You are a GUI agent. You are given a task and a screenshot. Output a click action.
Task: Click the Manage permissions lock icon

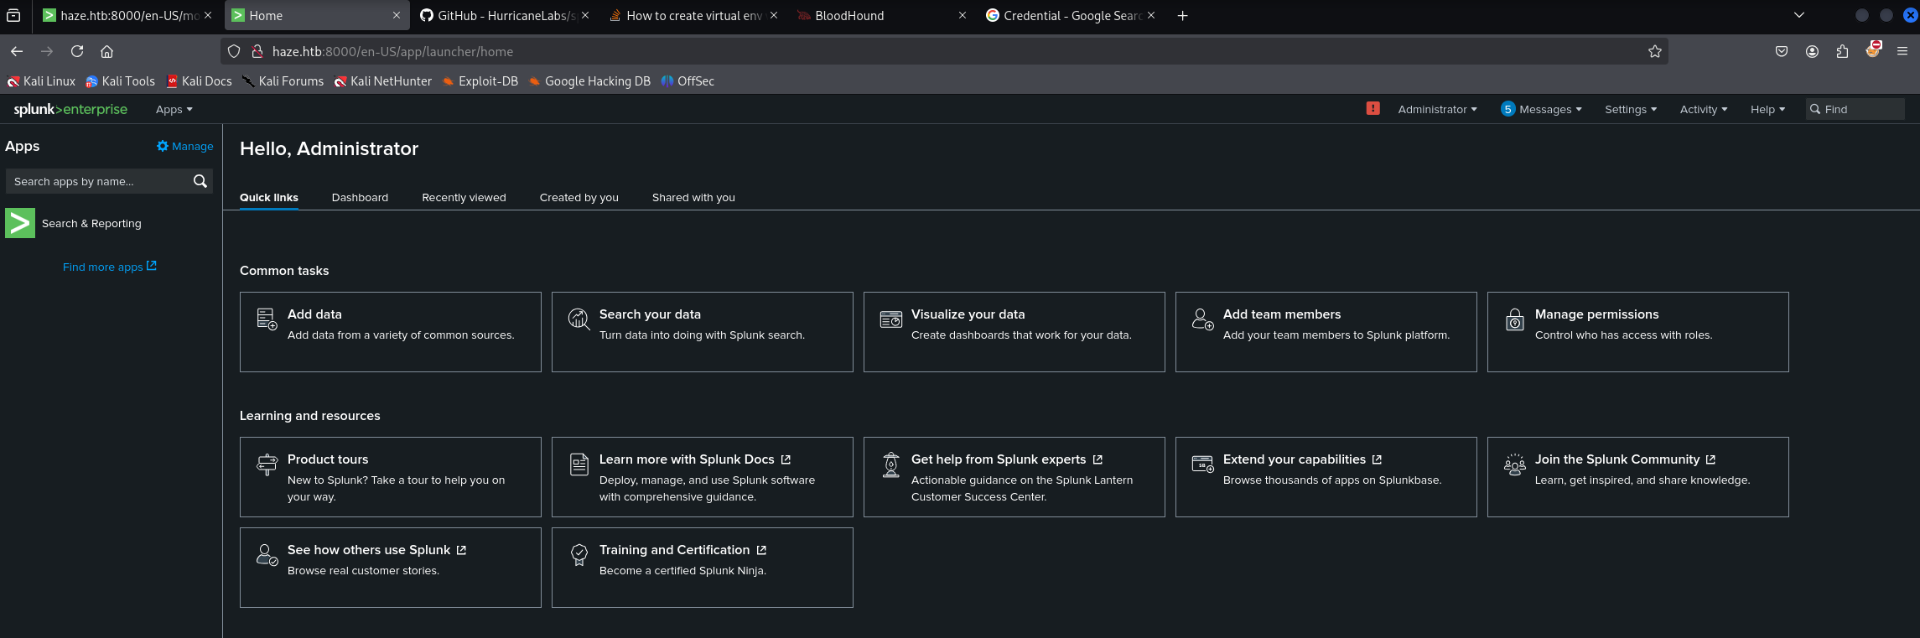pyautogui.click(x=1515, y=319)
